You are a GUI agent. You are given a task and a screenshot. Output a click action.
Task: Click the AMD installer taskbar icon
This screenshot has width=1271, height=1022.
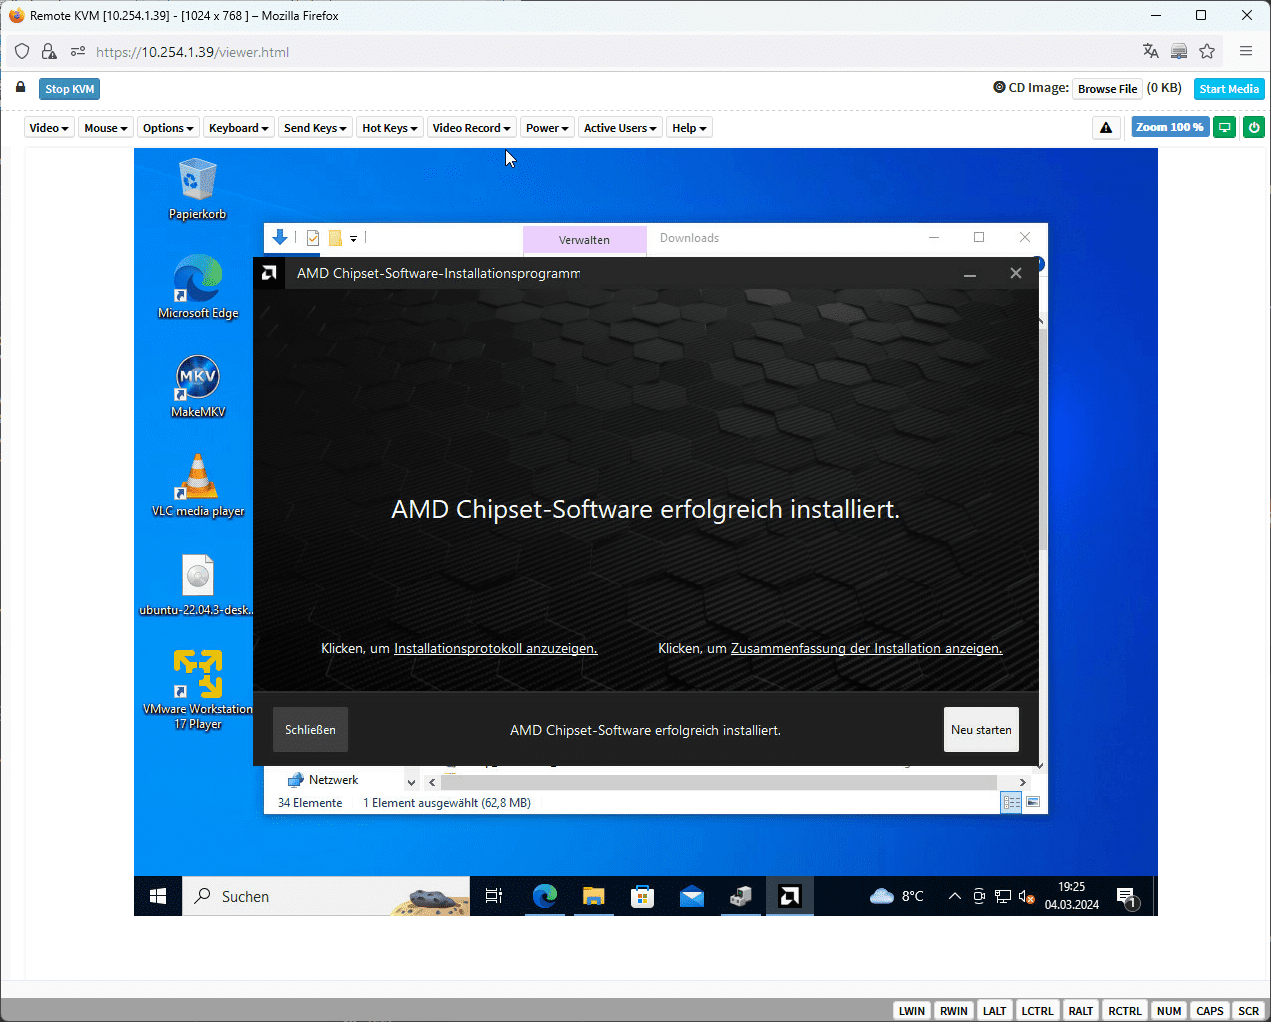pyautogui.click(x=790, y=896)
